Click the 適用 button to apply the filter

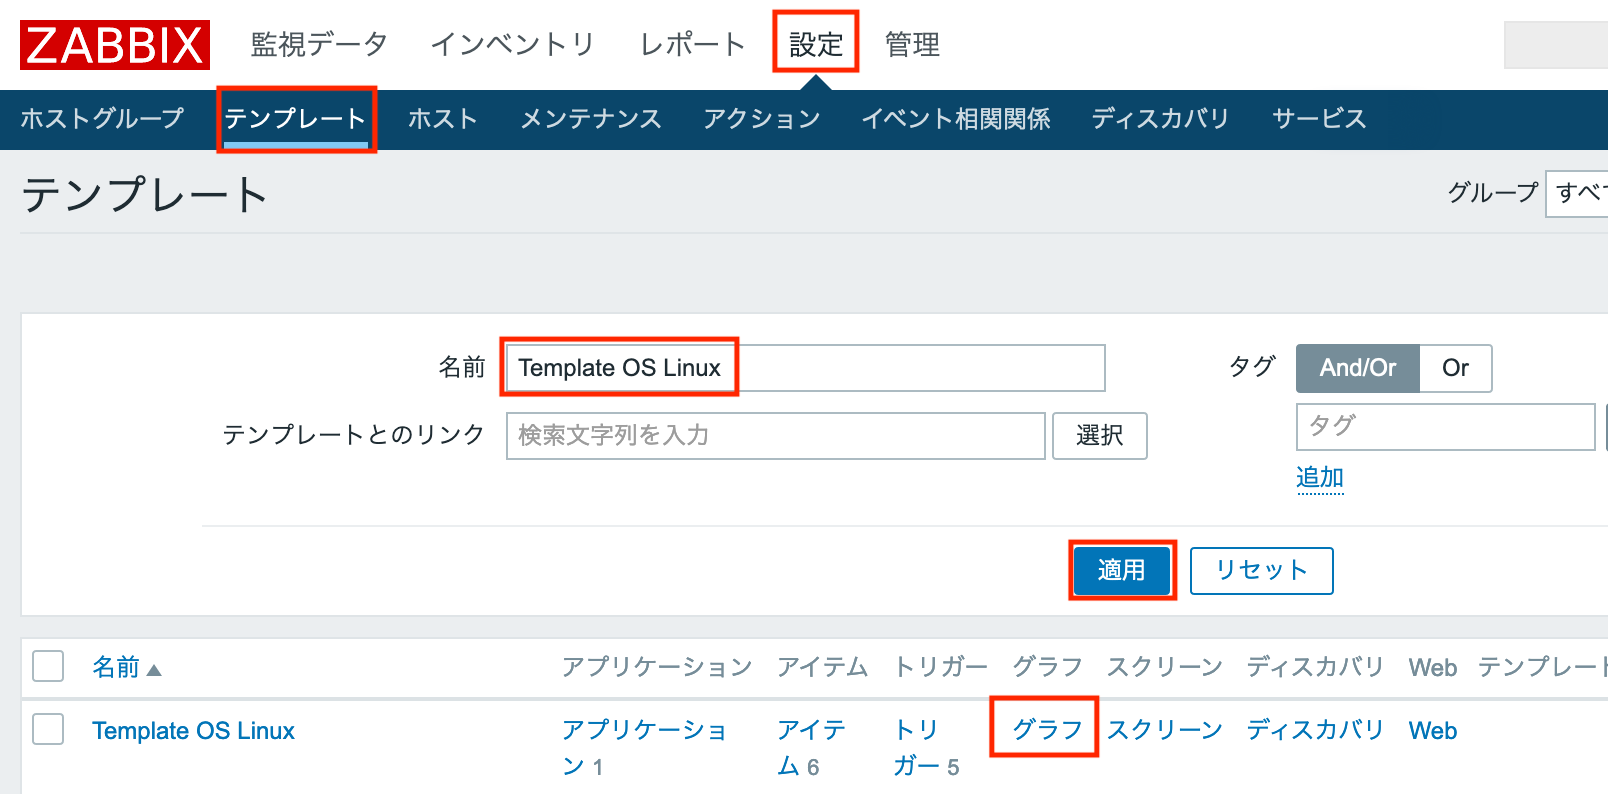tap(1121, 570)
